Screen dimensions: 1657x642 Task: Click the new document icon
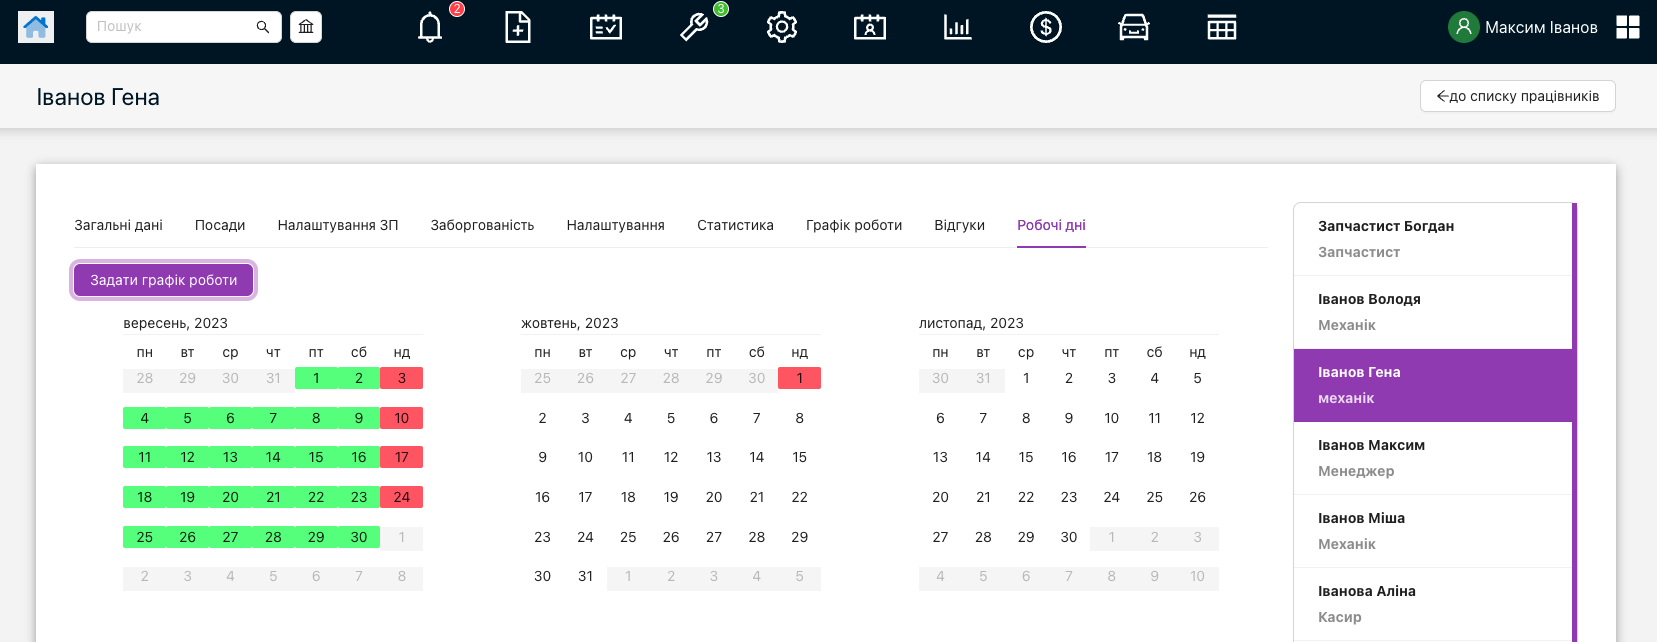(x=518, y=27)
